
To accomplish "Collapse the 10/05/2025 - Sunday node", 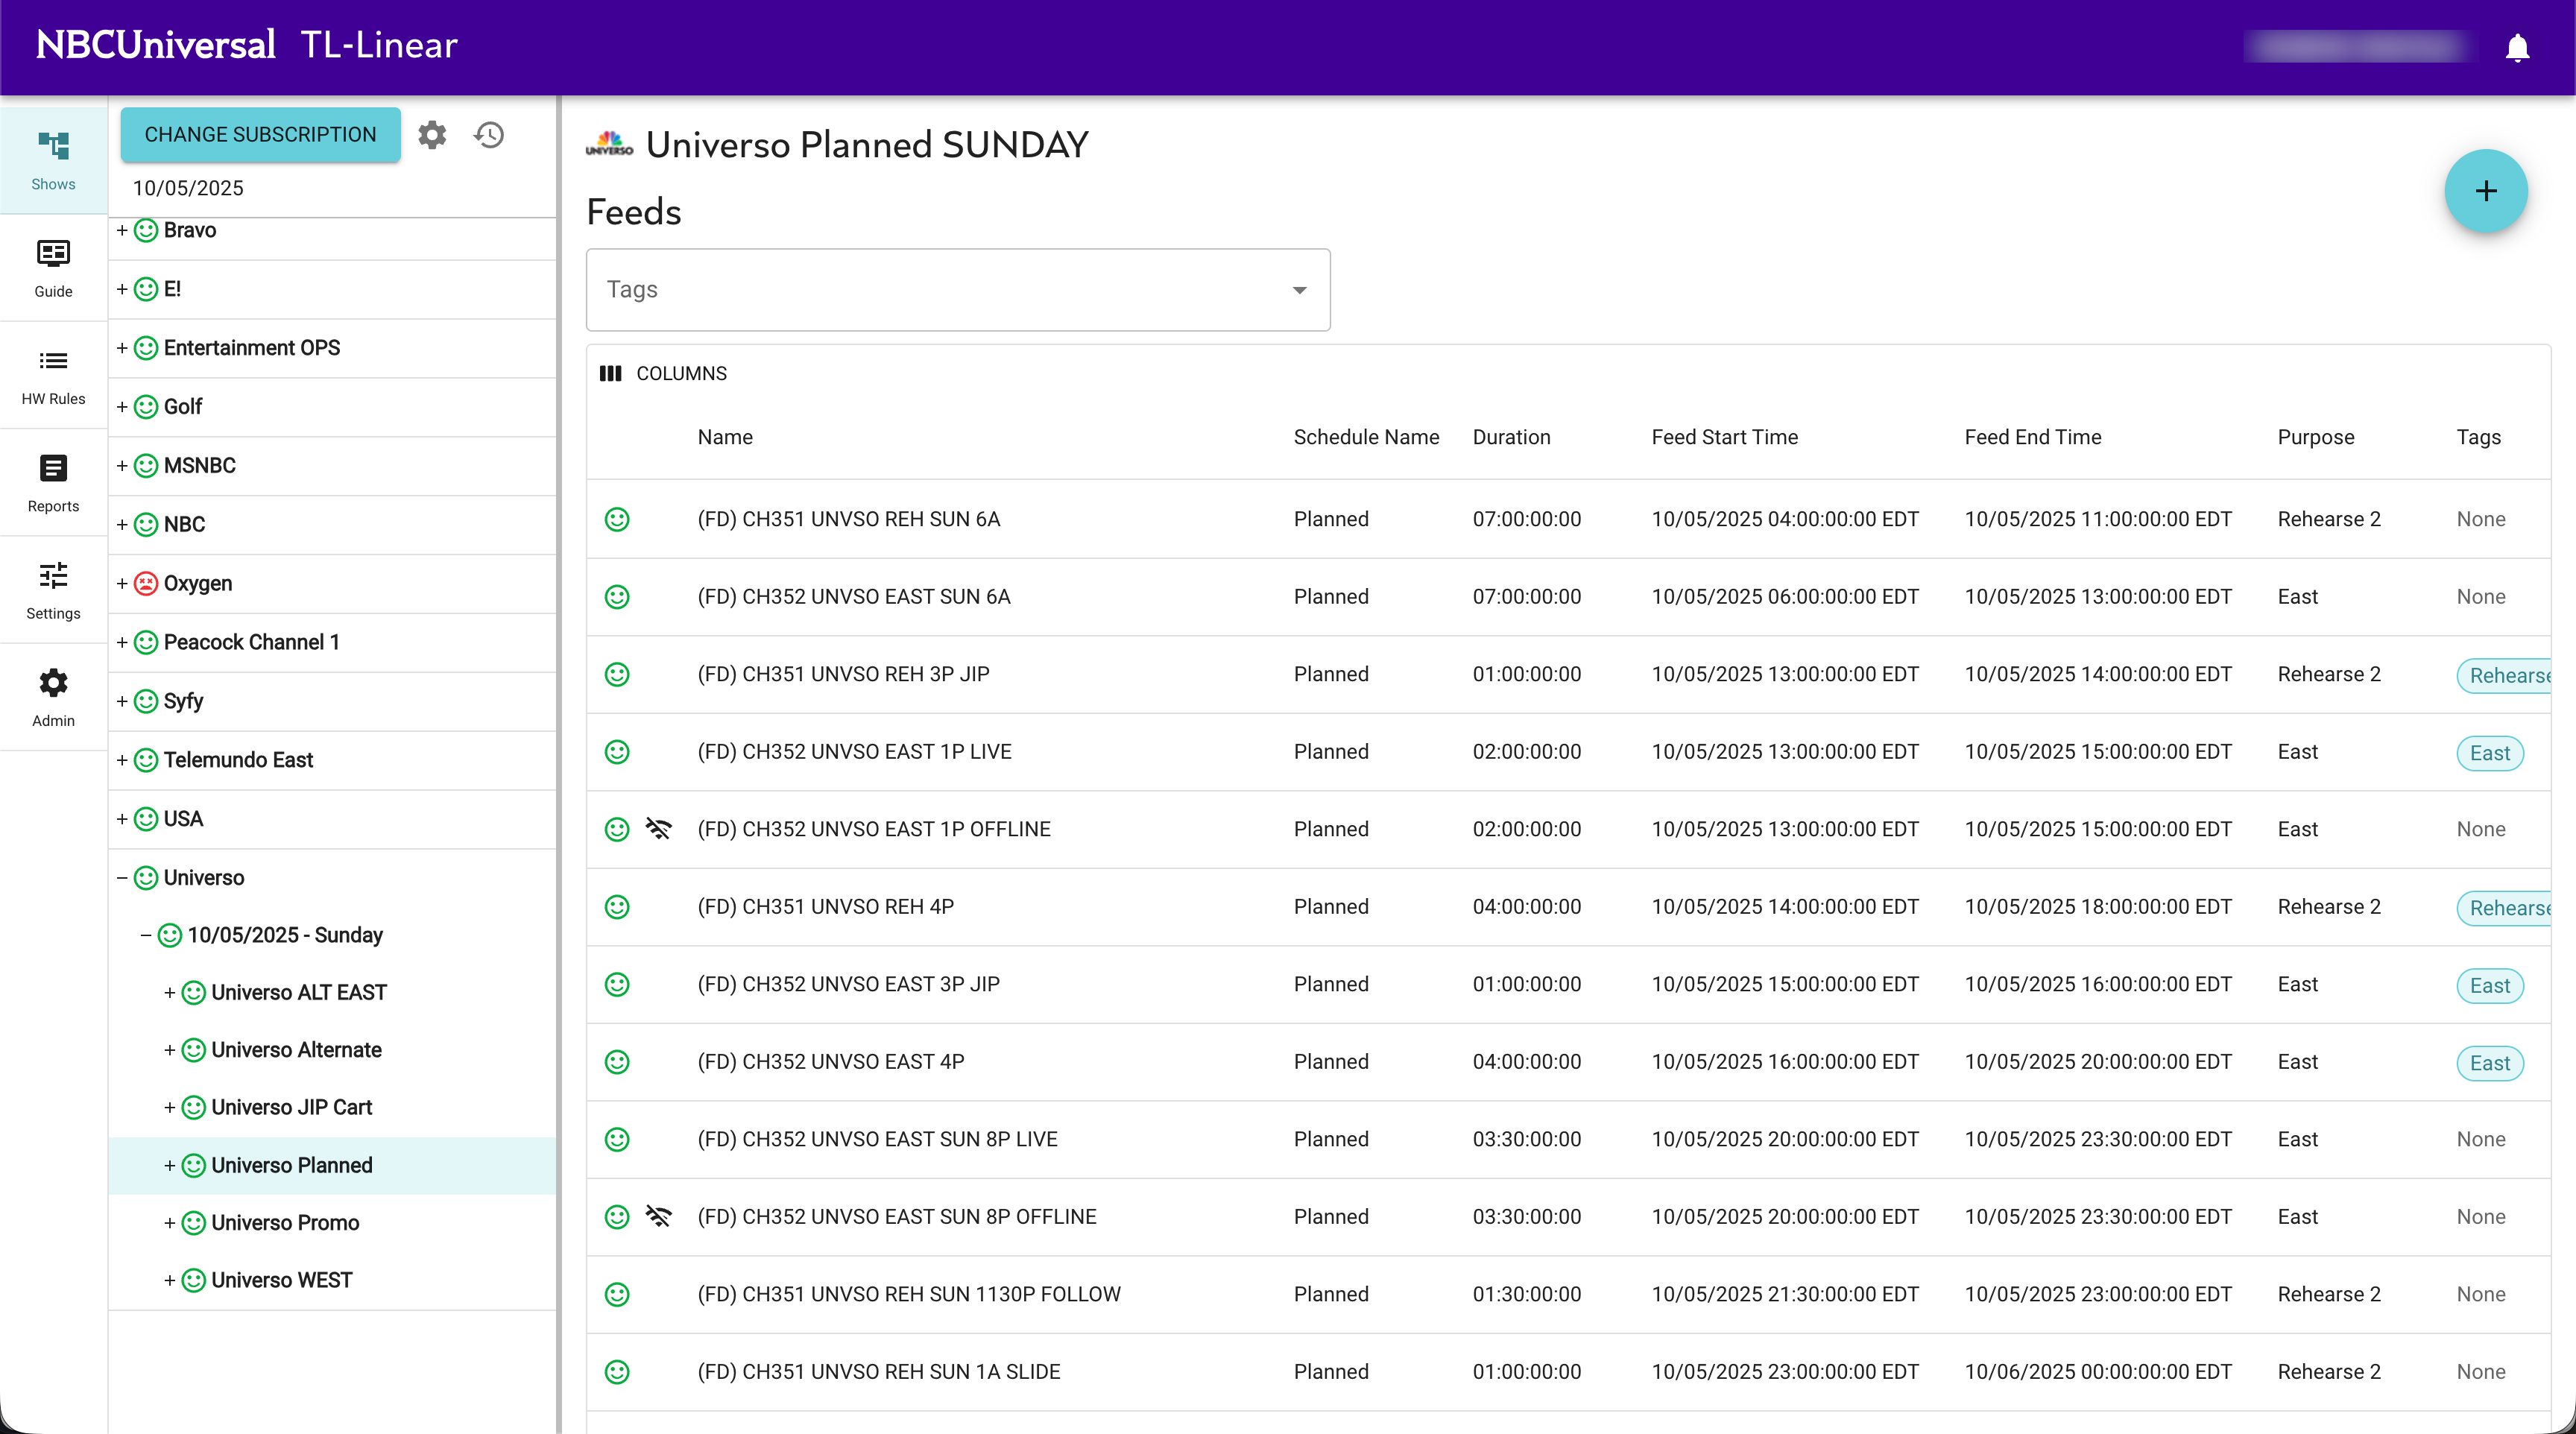I will (x=146, y=935).
